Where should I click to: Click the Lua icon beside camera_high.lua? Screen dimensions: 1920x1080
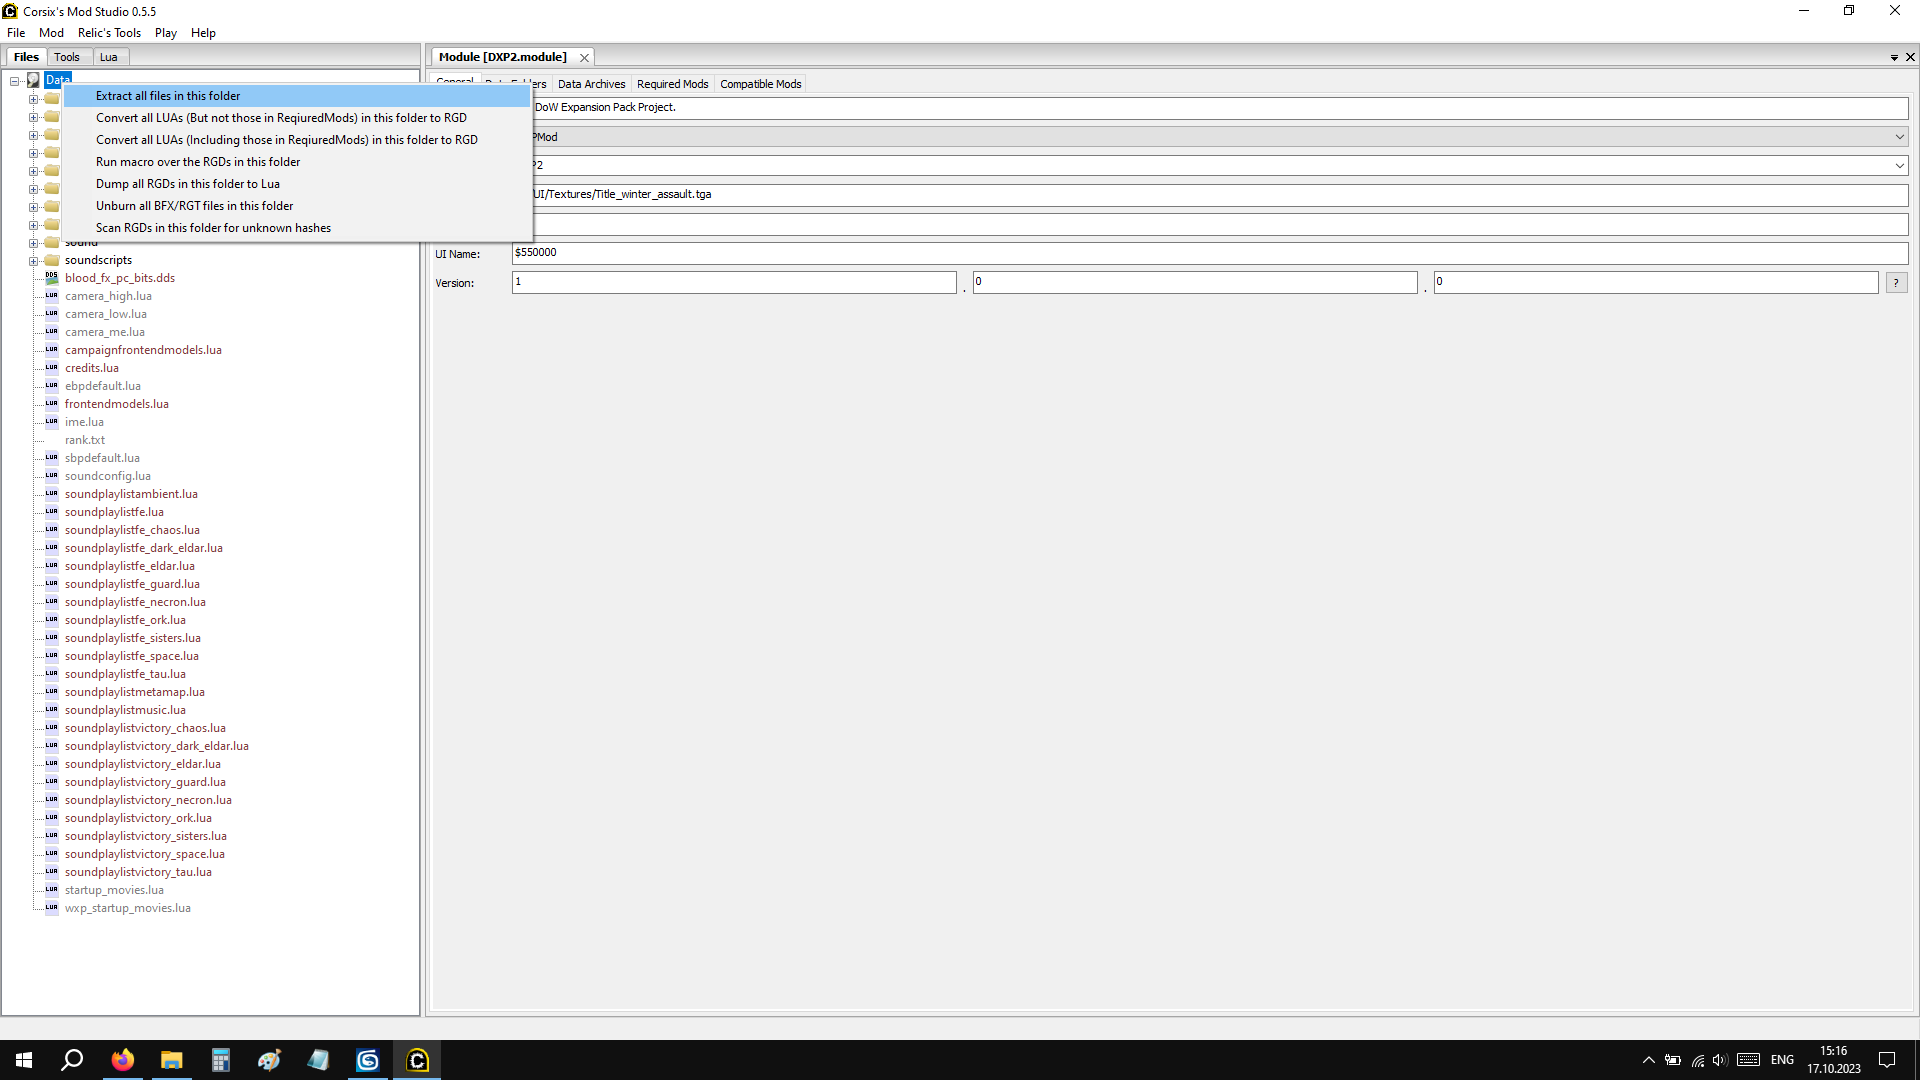click(51, 296)
